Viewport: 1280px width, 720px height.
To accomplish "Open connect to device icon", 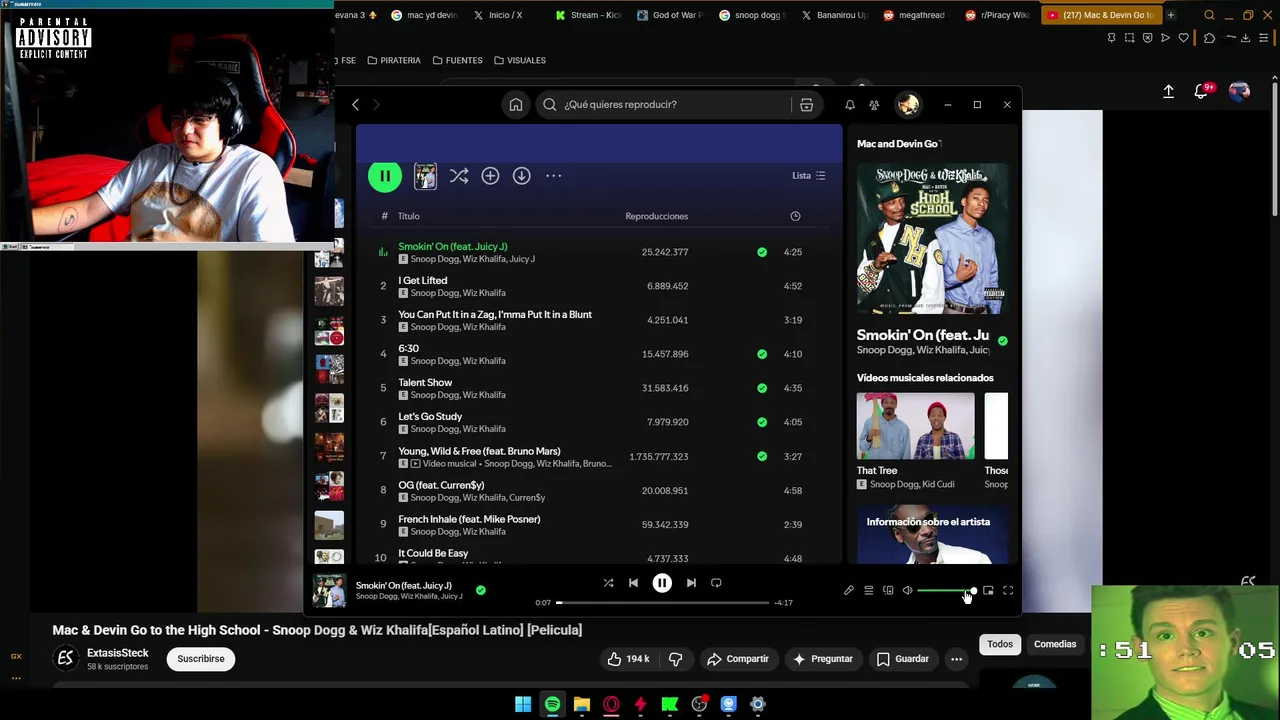I will click(888, 591).
